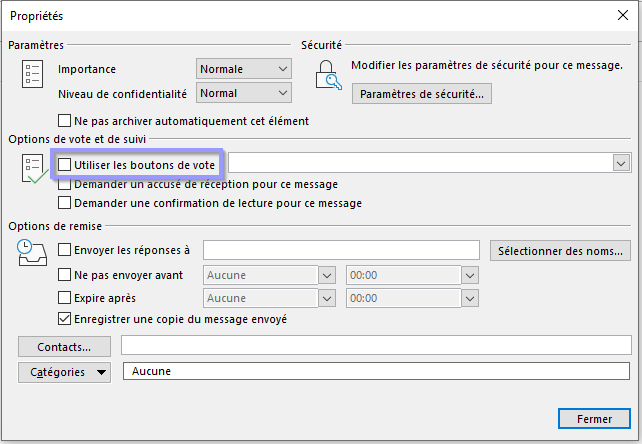Viewport: 642px width, 444px height.
Task: Check 'Utiliser les boutons de vote'
Action: coord(64,165)
